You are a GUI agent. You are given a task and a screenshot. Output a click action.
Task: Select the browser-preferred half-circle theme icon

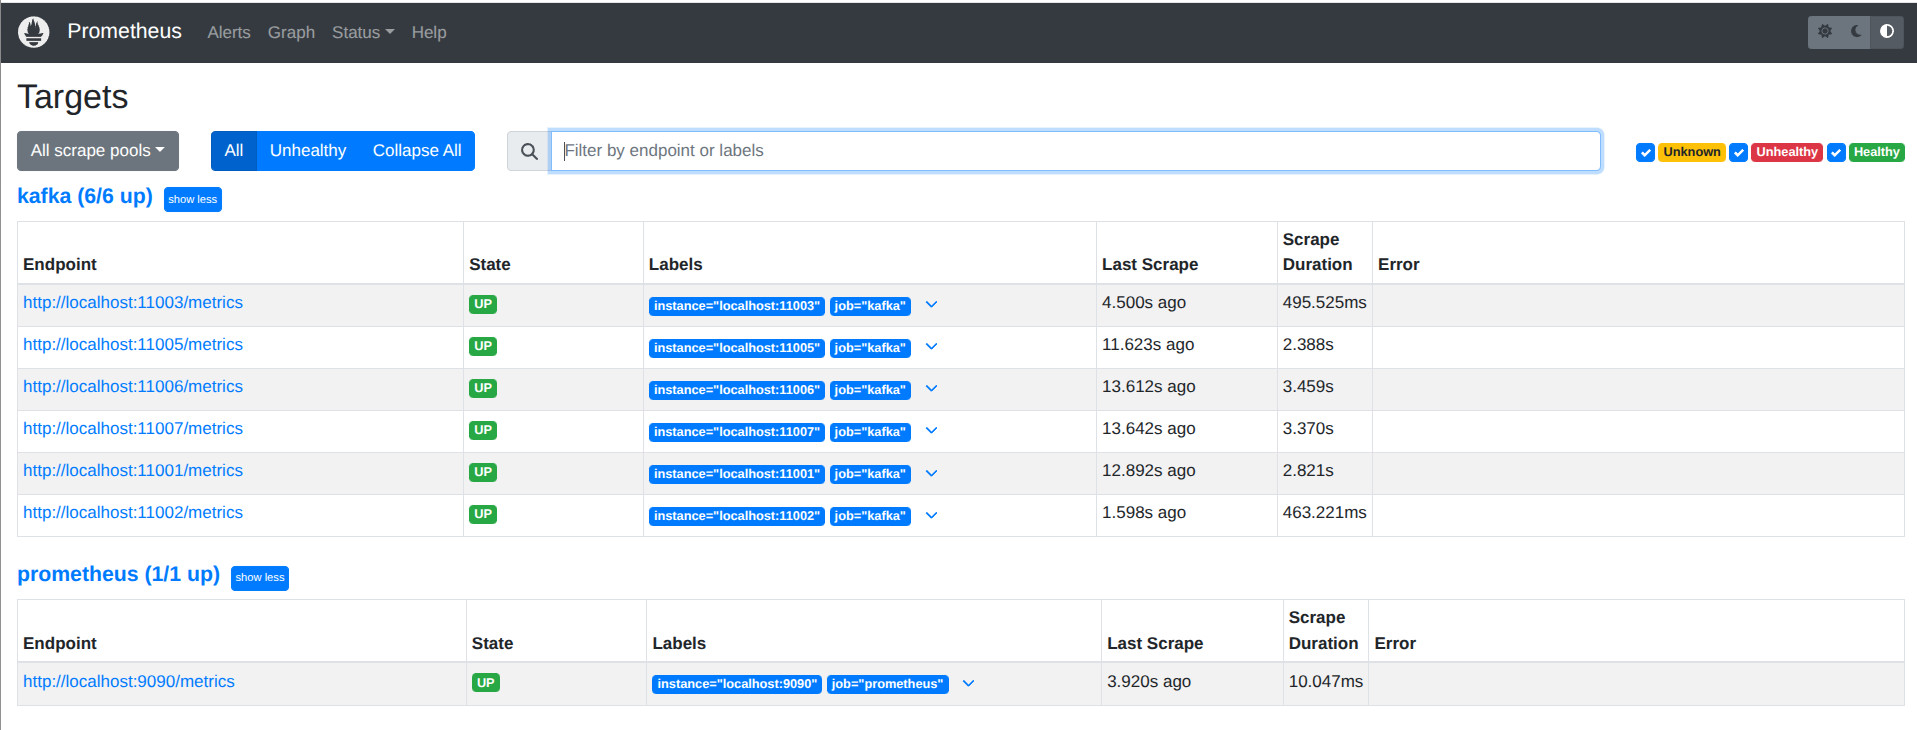coord(1887,32)
